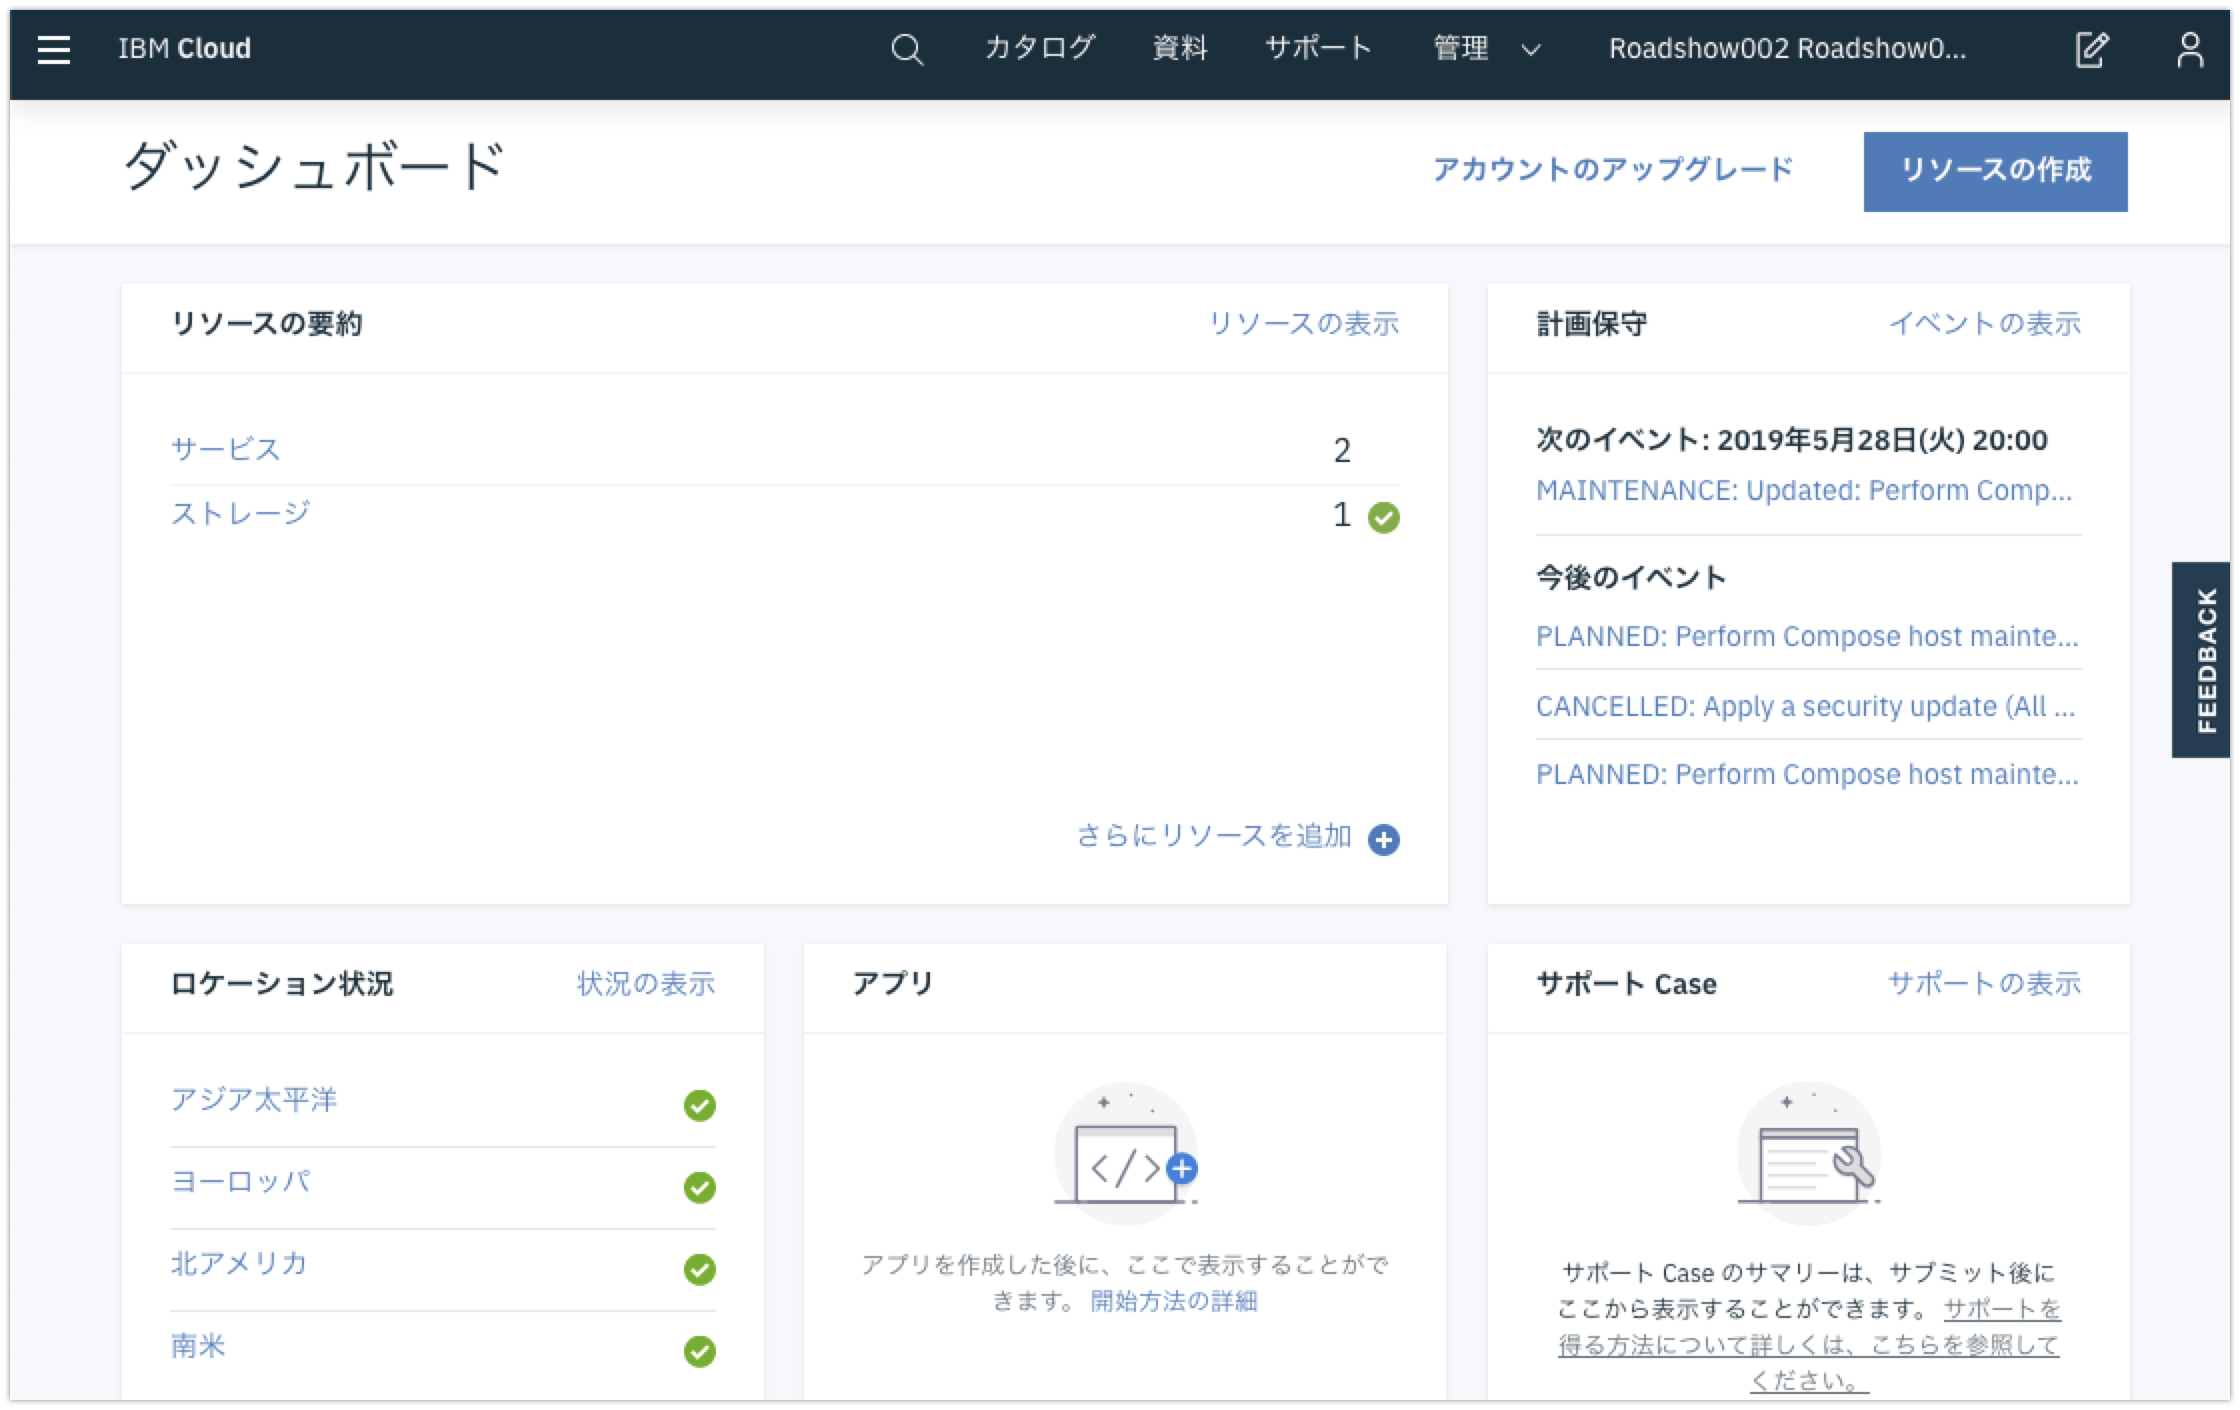2240x1410 pixels.
Task: Open the user profile avatar icon
Action: pyautogui.click(x=2190, y=49)
